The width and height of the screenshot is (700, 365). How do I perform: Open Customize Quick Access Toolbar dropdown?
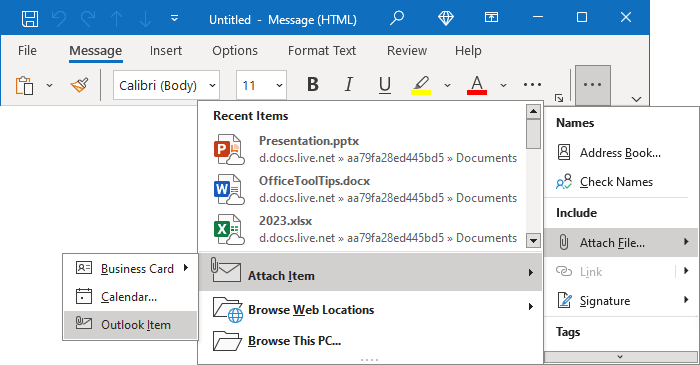pos(175,18)
